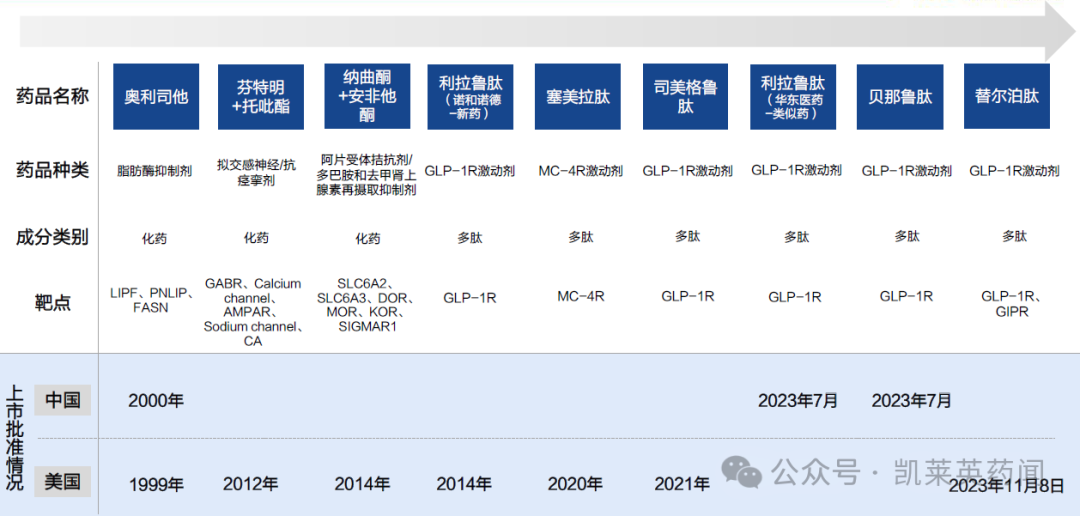
Task: Select 利拉鲁肽 (华东医药-类似药) box
Action: point(793,97)
